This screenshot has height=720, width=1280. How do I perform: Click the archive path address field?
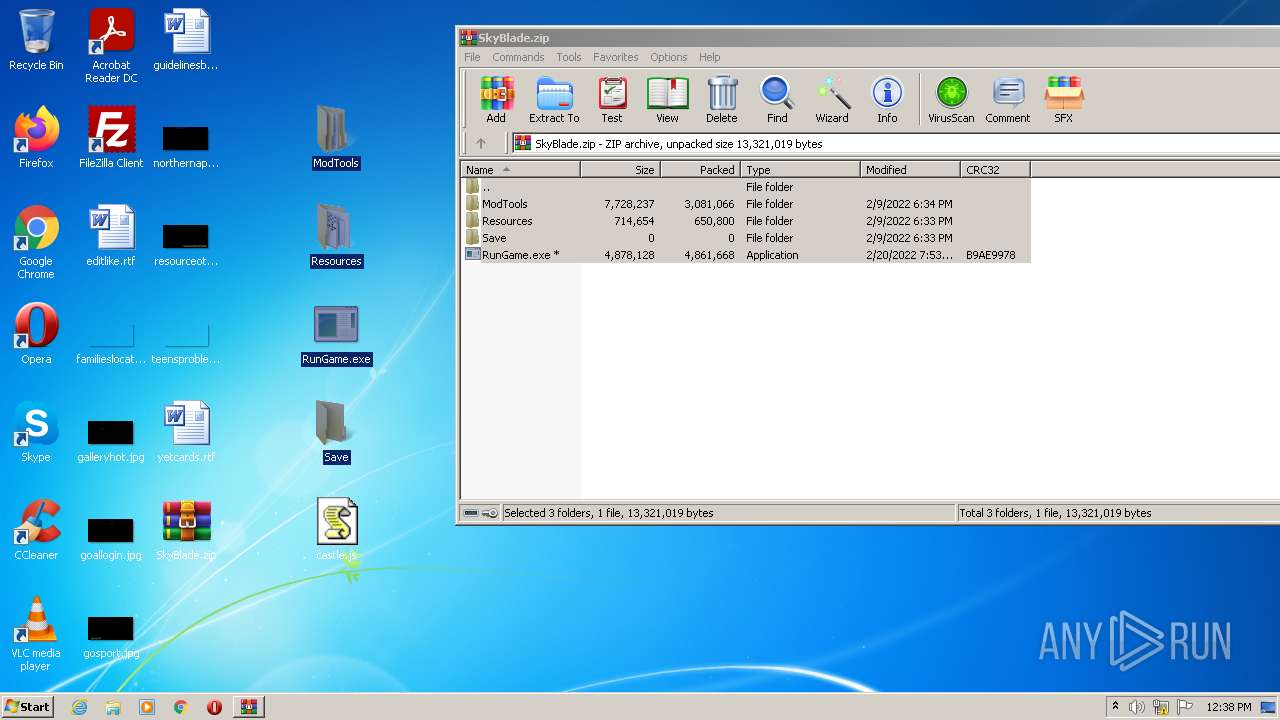[x=895, y=144]
